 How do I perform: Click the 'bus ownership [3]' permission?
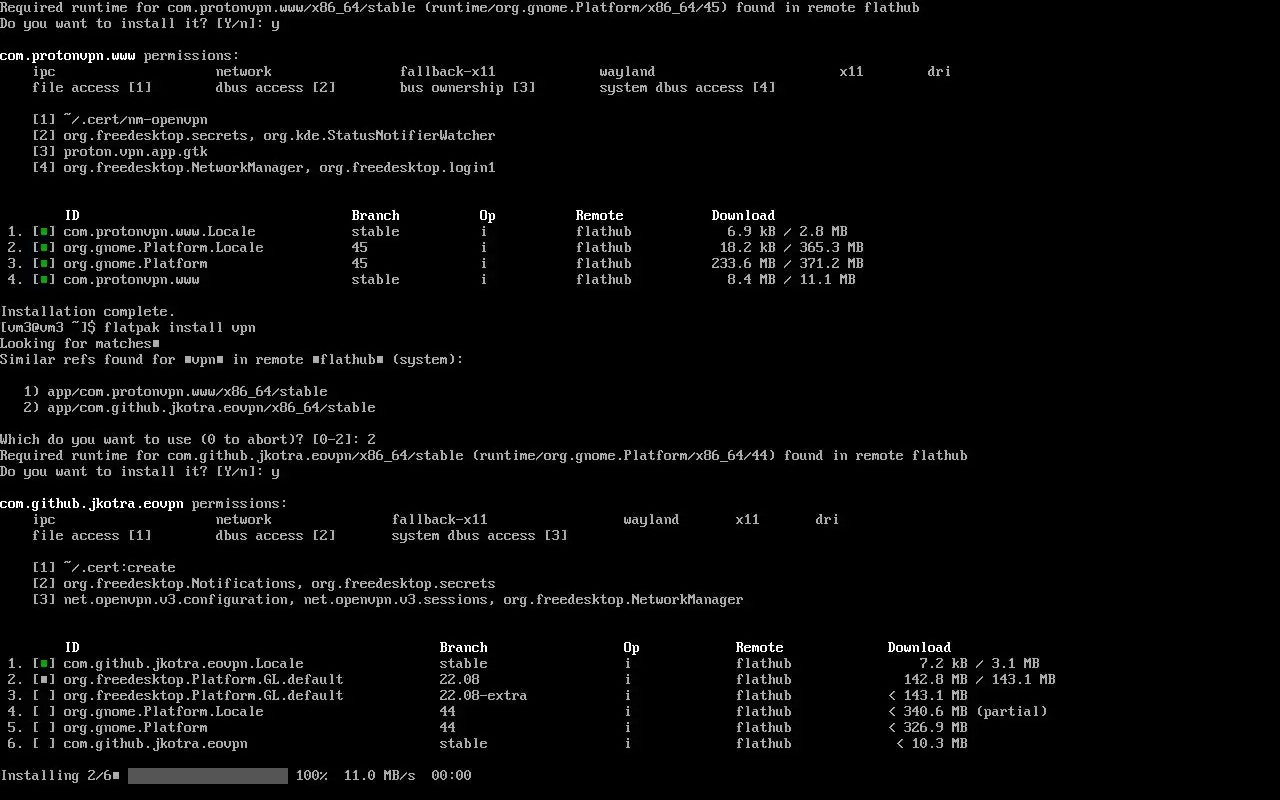(x=468, y=88)
